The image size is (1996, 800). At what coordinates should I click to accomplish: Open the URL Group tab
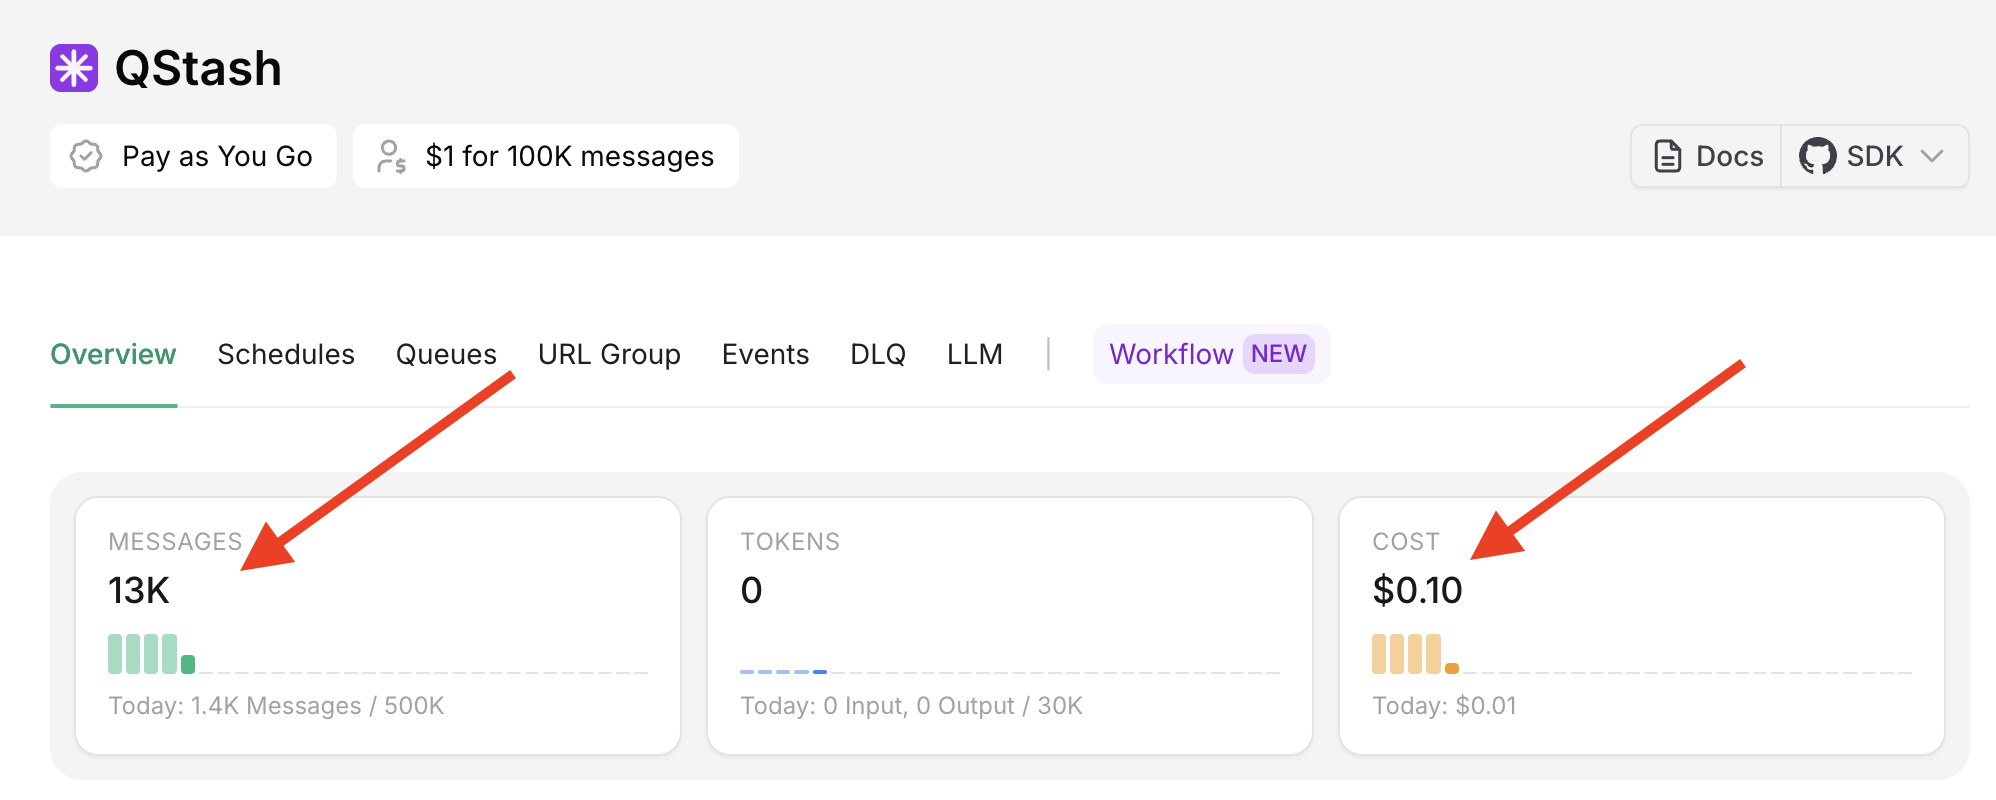click(x=609, y=354)
